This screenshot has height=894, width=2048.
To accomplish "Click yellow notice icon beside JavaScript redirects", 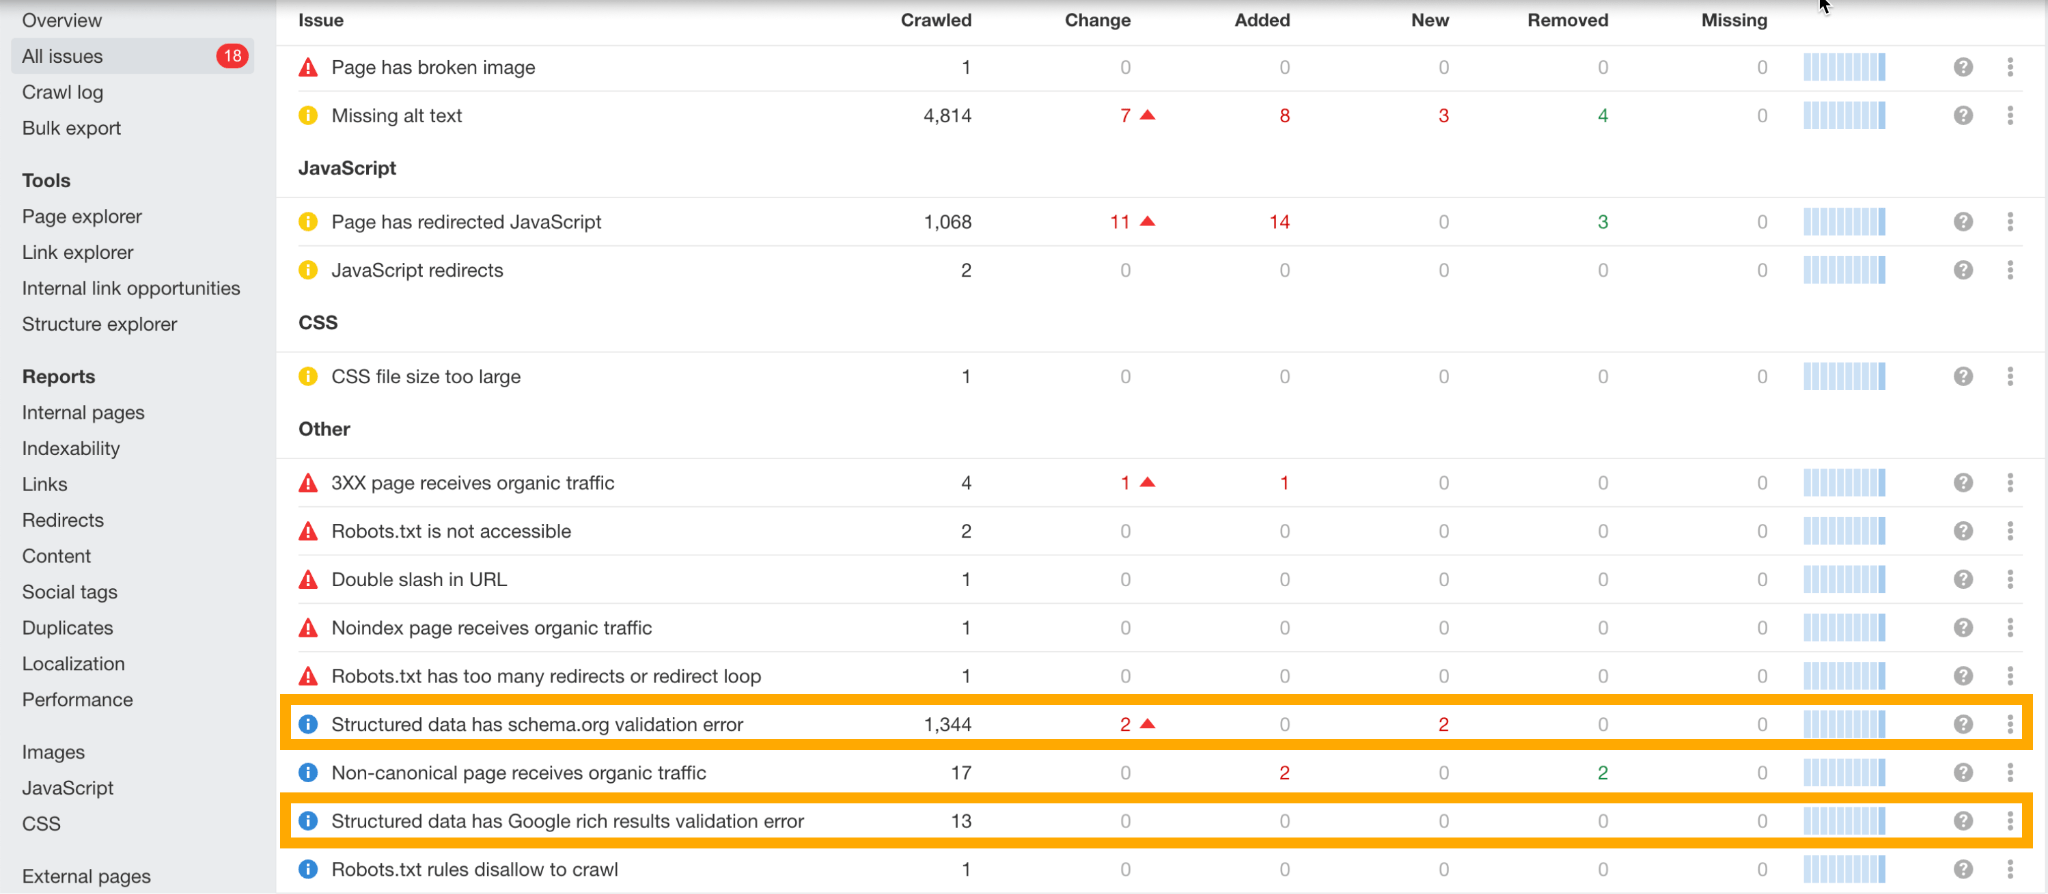I will pyautogui.click(x=308, y=270).
